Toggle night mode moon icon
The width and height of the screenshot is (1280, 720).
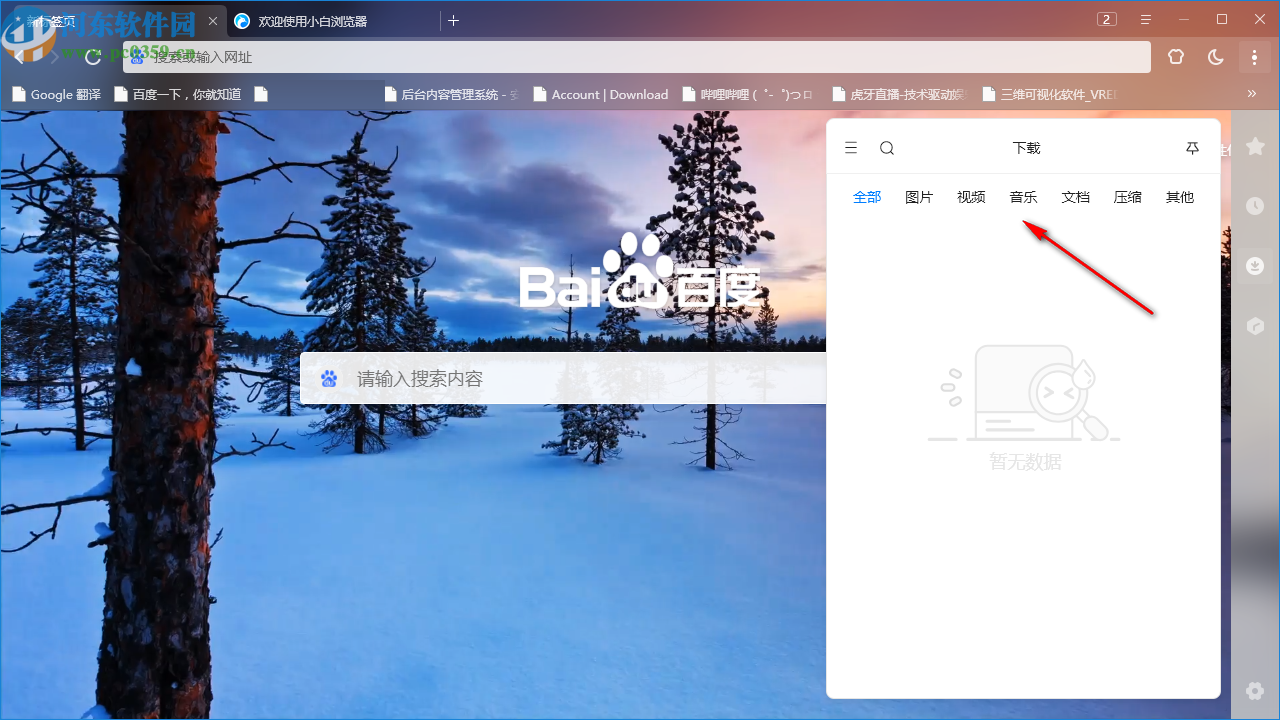click(x=1216, y=57)
